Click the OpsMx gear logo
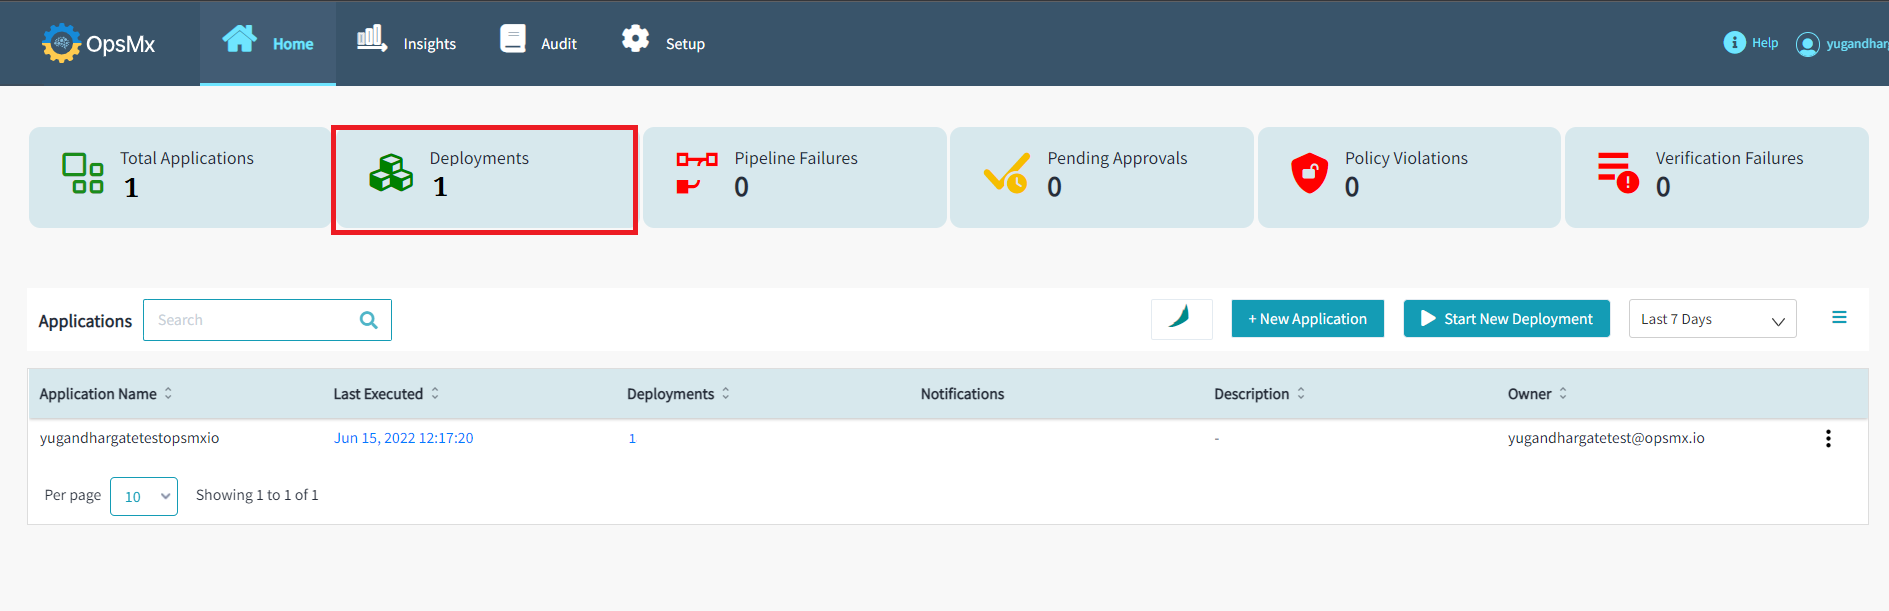 point(61,43)
